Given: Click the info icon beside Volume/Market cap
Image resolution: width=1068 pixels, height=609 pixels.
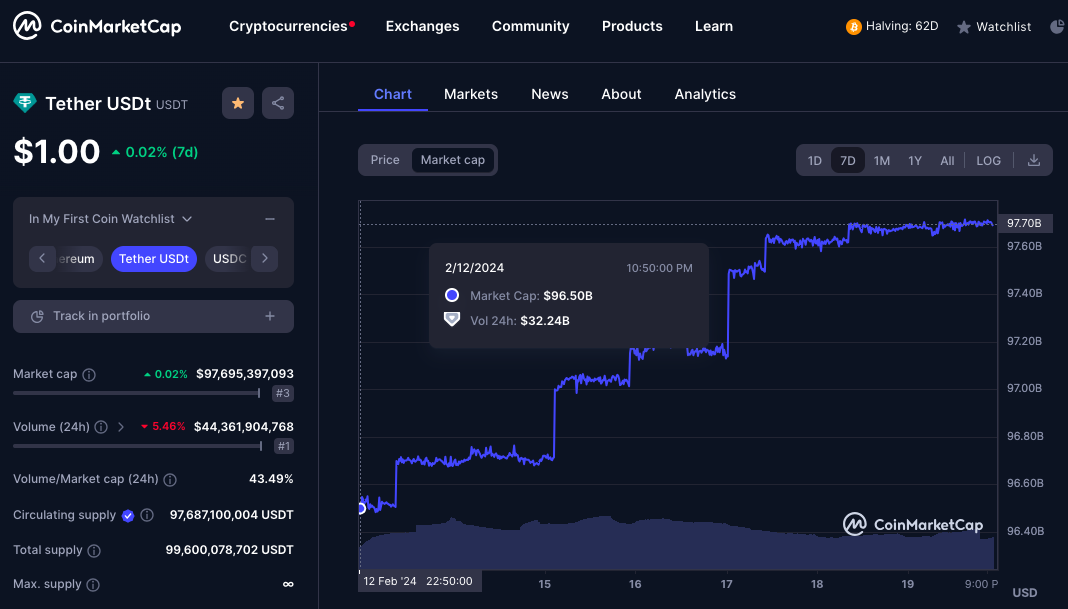Looking at the screenshot, I should click(x=170, y=480).
